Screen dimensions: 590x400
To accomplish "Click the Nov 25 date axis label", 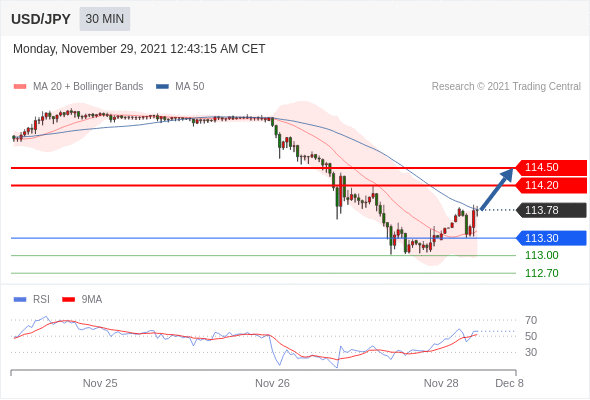I will coord(100,383).
